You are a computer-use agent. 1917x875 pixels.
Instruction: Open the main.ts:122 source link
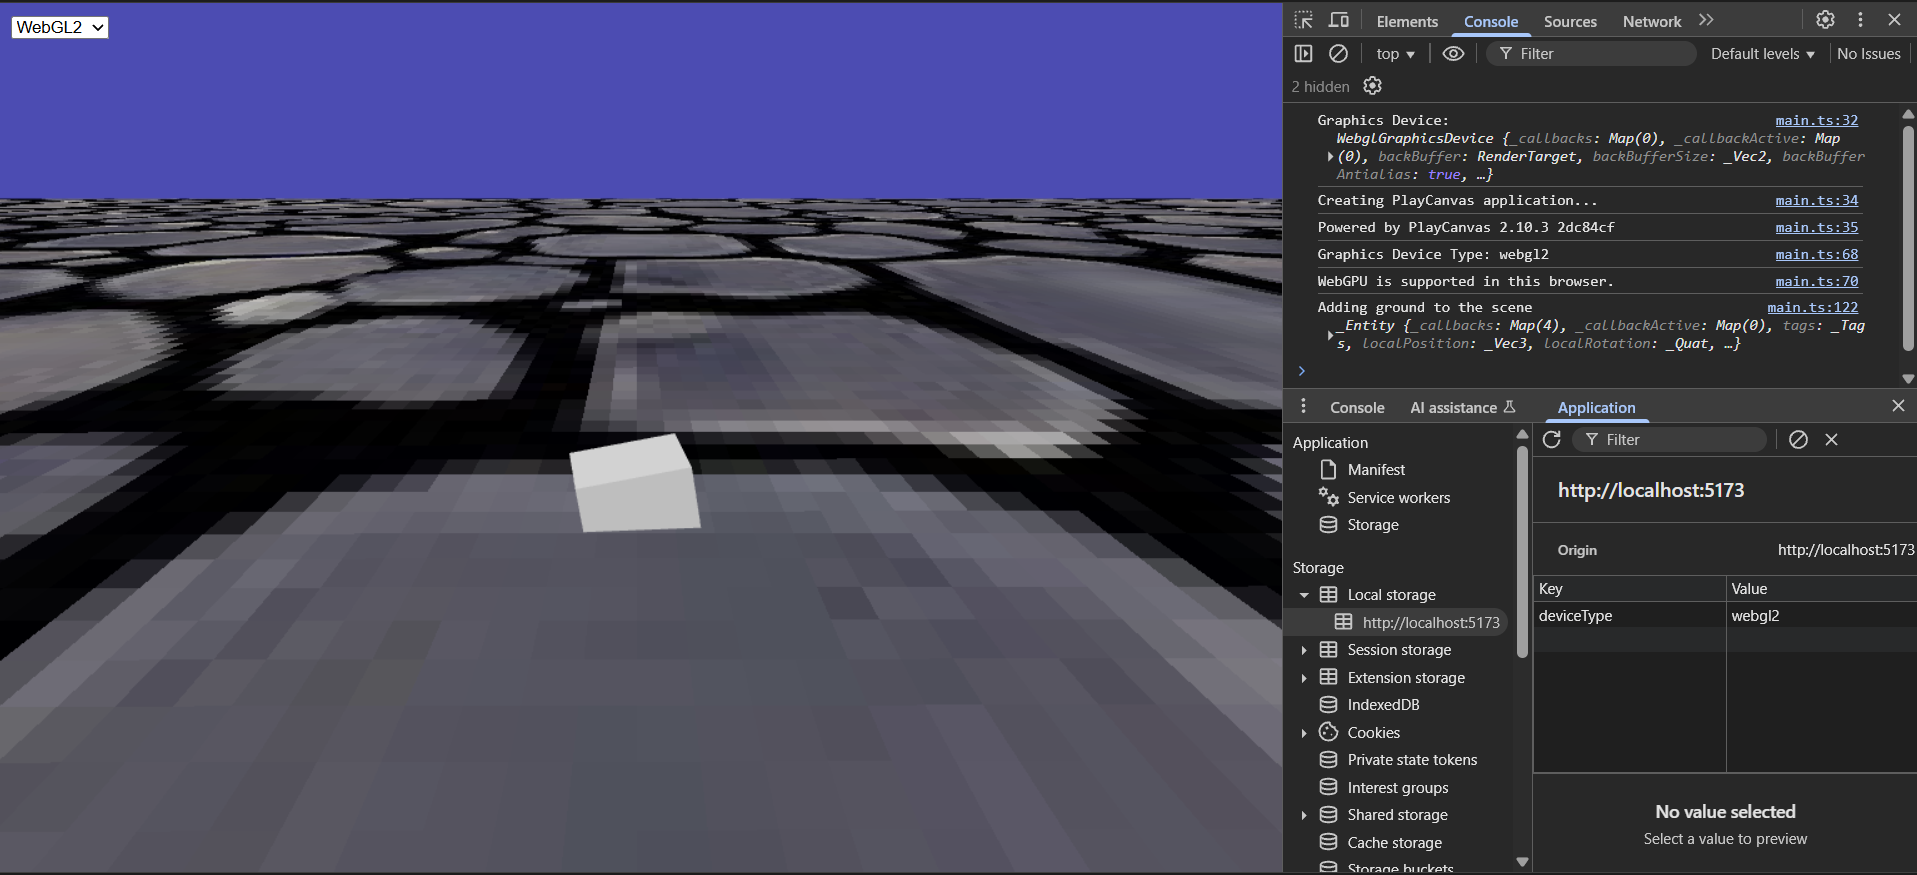tap(1812, 307)
